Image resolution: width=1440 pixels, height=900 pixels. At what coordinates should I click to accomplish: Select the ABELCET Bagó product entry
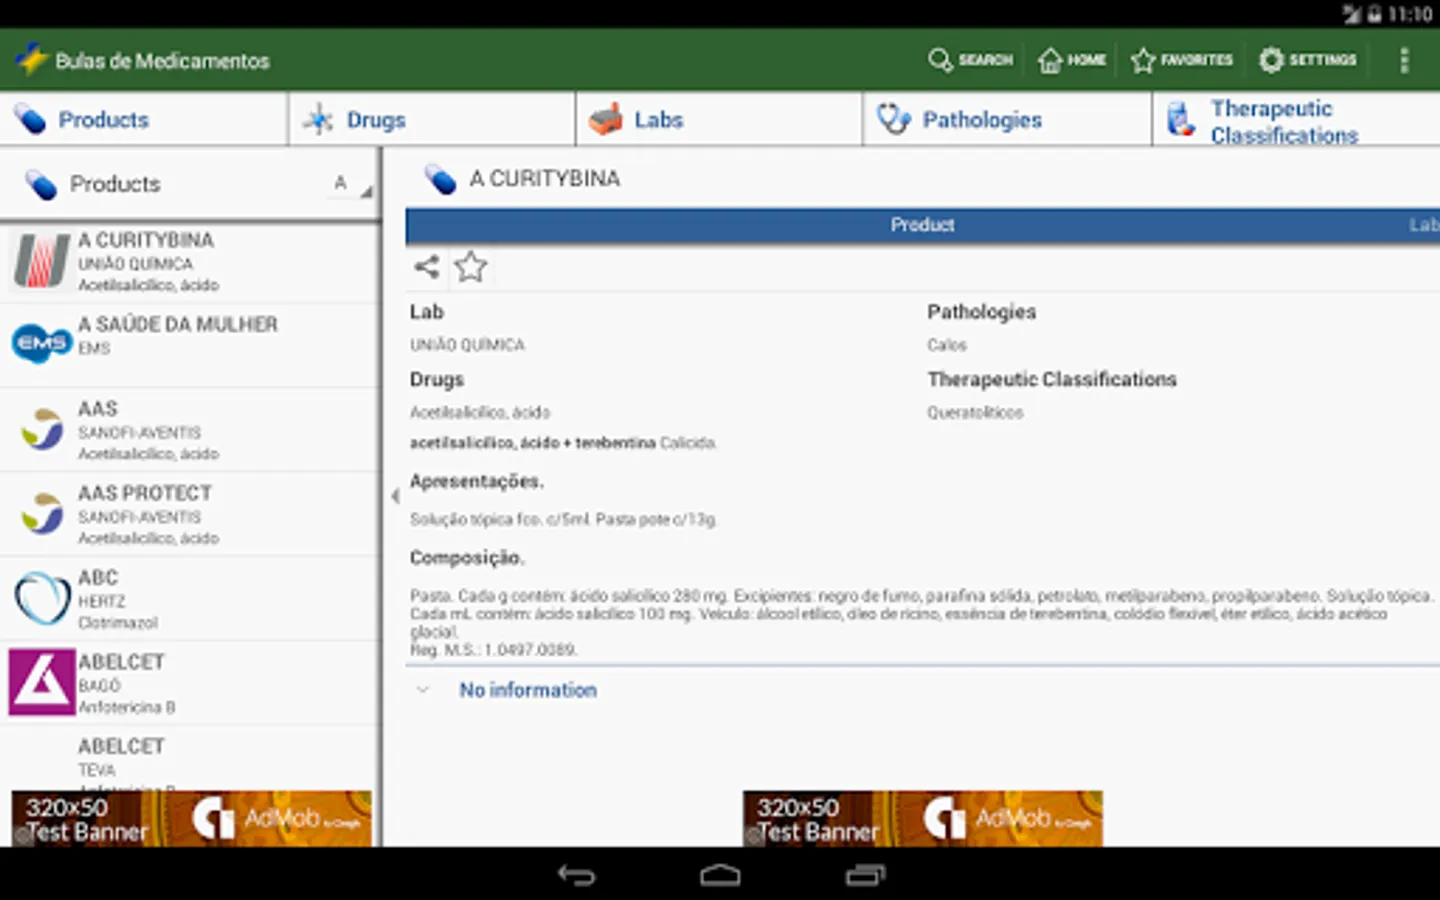click(190, 683)
